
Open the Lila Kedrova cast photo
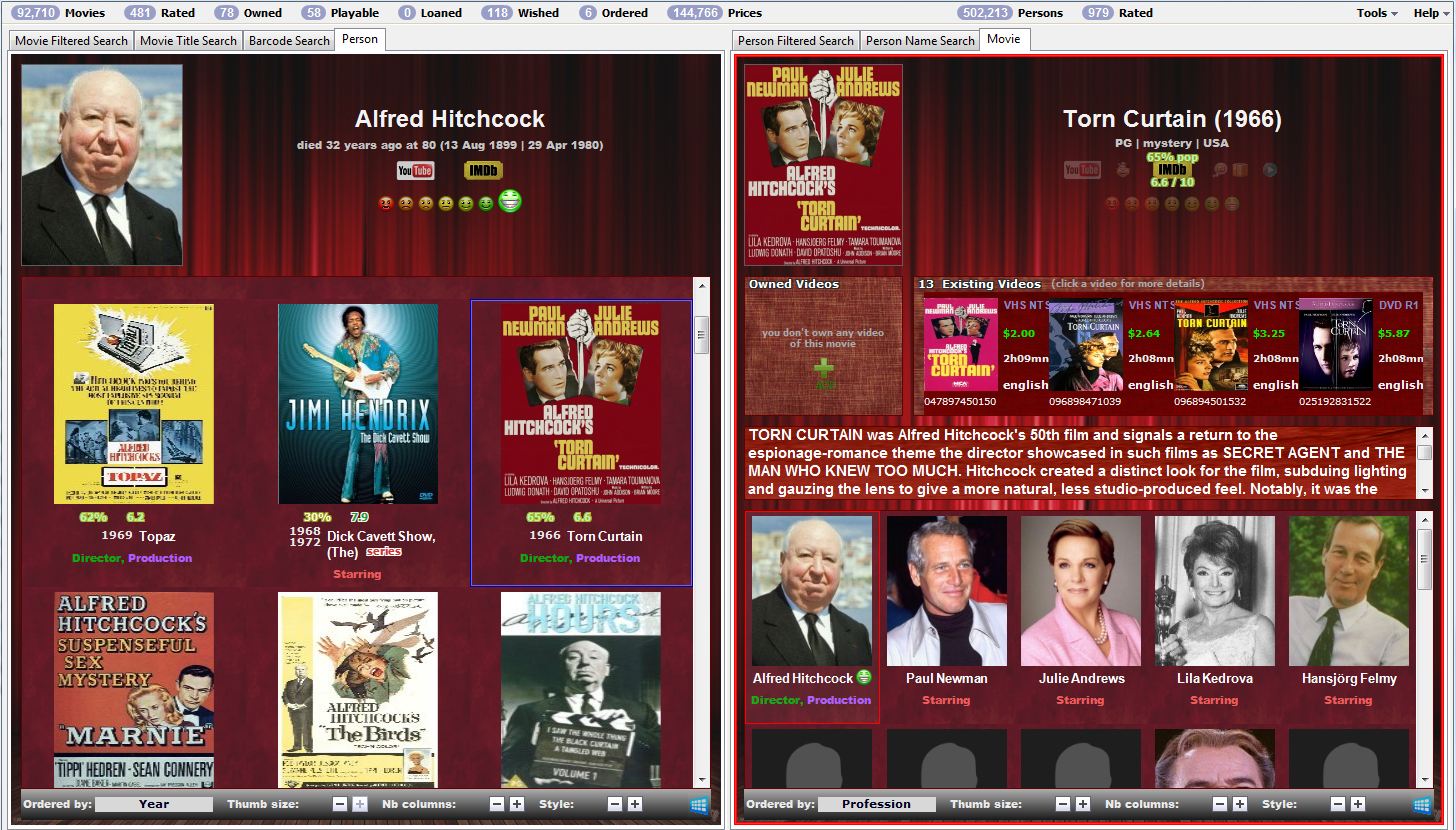[1215, 591]
